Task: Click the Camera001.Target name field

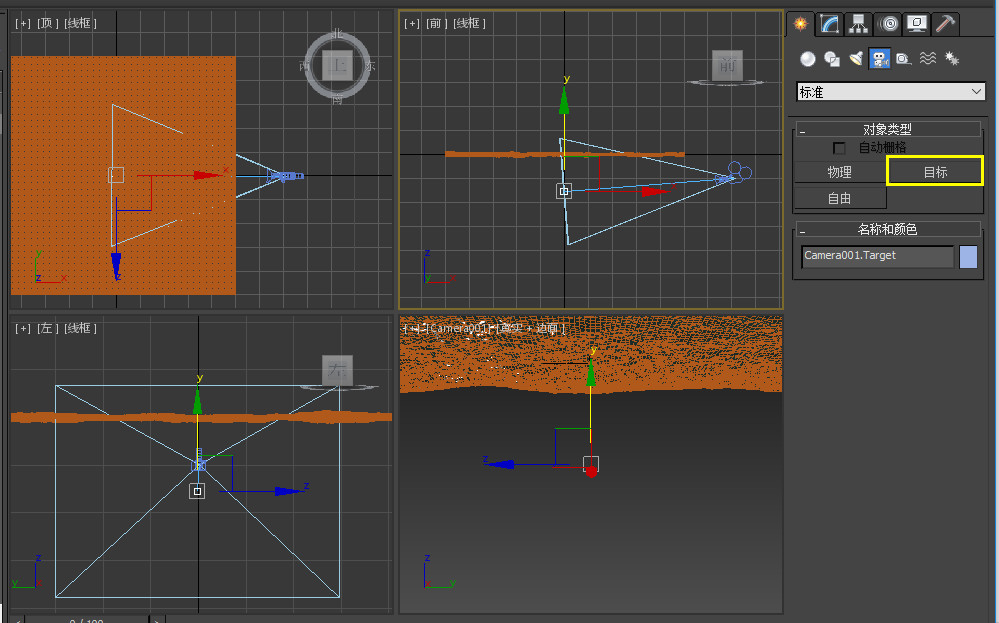Action: tap(877, 257)
